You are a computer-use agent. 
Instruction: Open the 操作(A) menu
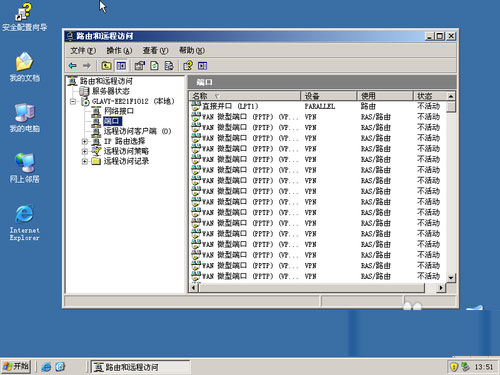[x=119, y=50]
